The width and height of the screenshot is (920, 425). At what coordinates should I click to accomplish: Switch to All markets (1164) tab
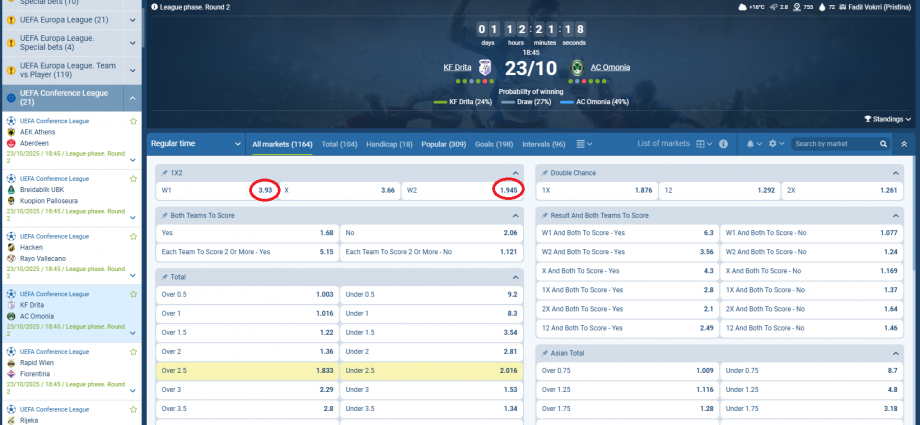click(x=282, y=144)
